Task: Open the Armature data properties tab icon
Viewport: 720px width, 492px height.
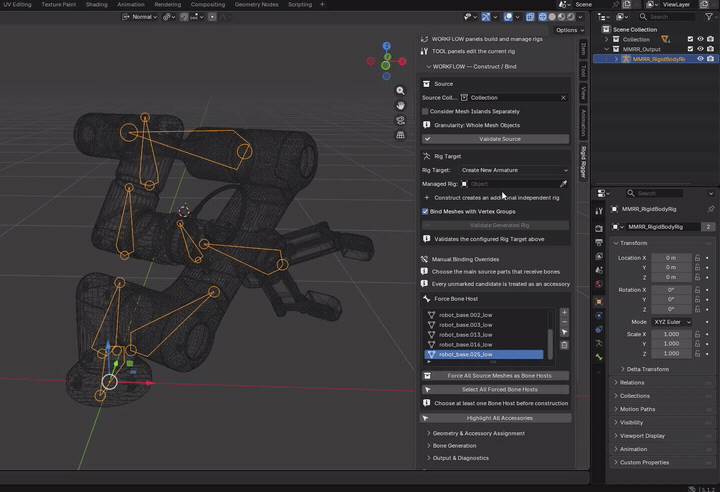Action: click(x=599, y=343)
